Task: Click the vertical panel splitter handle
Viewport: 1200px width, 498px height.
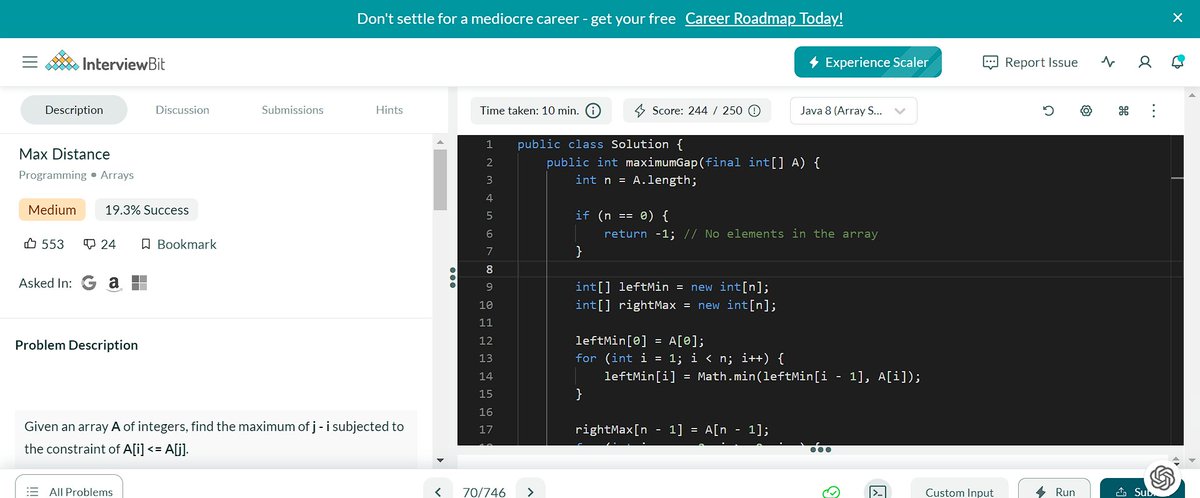Action: point(453,277)
